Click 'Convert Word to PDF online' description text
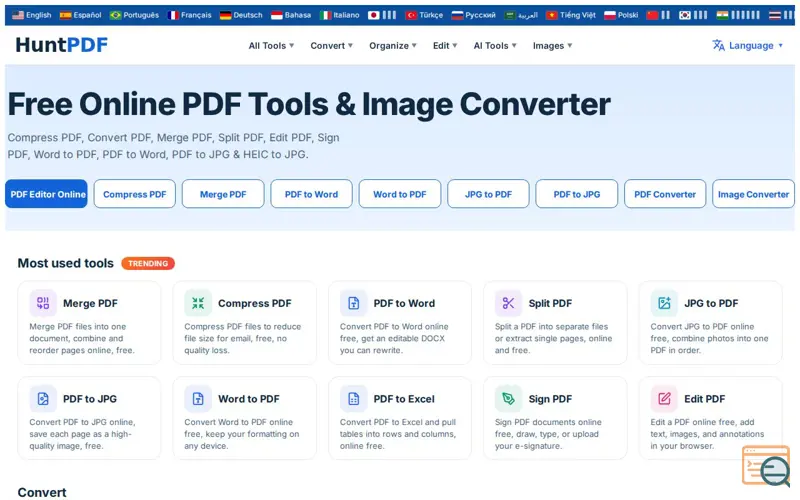This screenshot has width=800, height=500. coord(239,422)
